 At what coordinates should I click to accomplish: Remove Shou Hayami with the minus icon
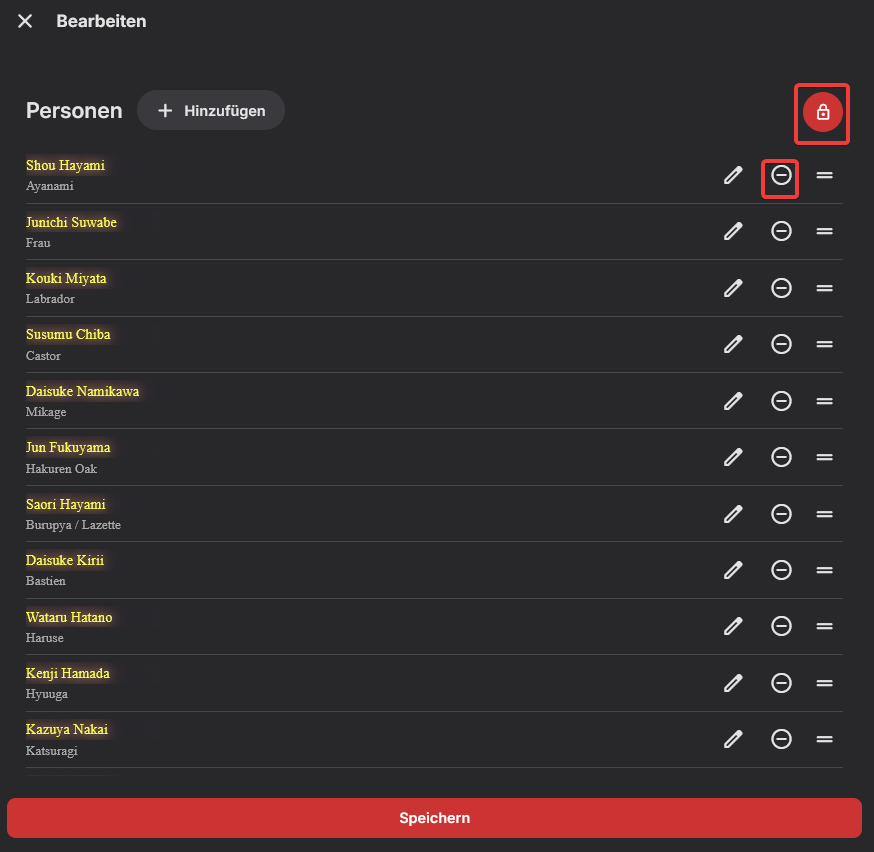point(781,175)
